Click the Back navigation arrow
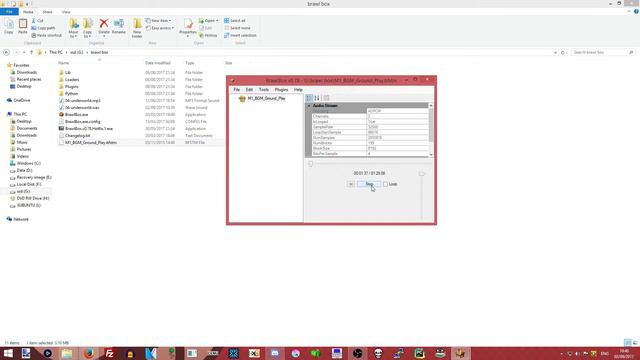This screenshot has height=360, width=640. point(6,52)
